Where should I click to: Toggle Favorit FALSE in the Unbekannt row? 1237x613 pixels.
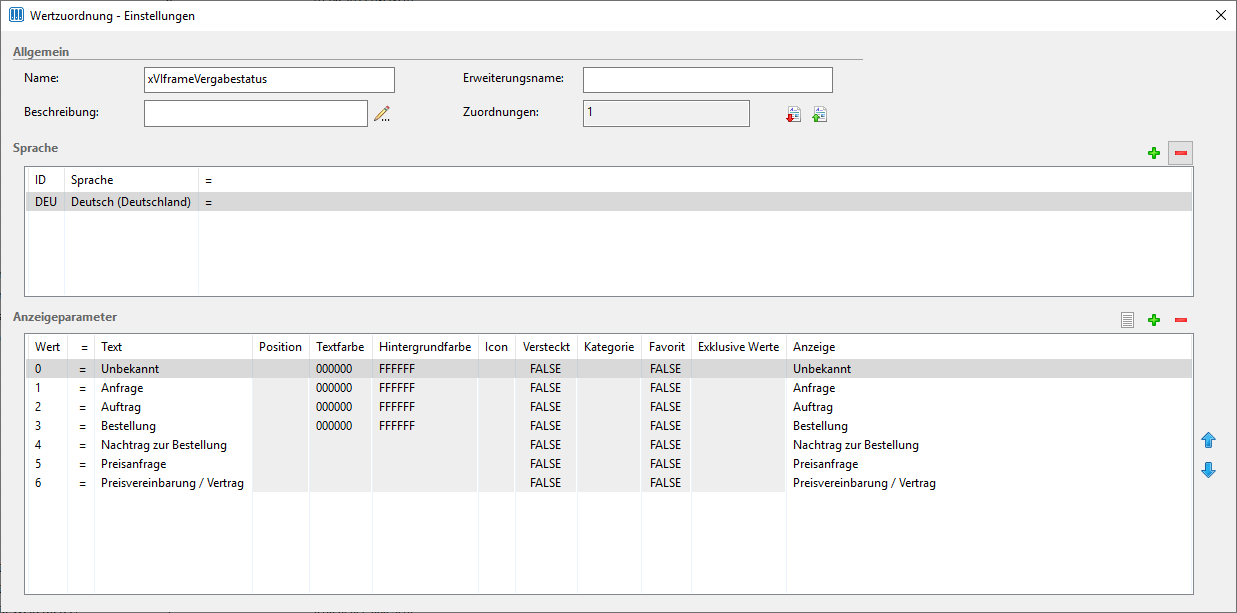(666, 369)
